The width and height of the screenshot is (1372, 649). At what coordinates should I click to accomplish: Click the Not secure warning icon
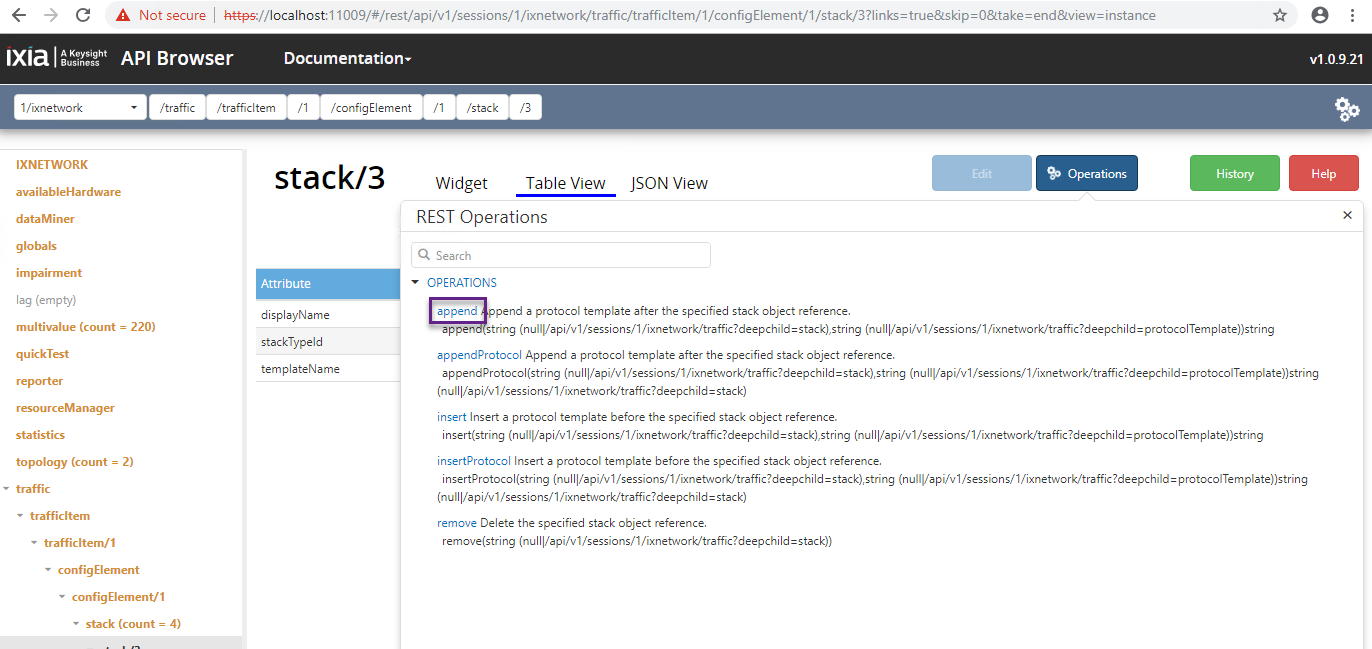pyautogui.click(x=123, y=15)
